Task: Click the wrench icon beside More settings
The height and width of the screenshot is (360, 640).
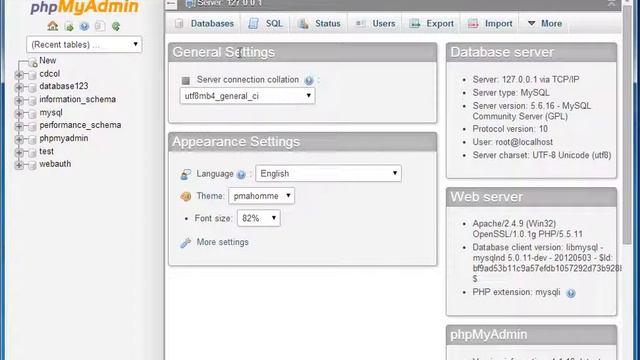Action: click(185, 243)
